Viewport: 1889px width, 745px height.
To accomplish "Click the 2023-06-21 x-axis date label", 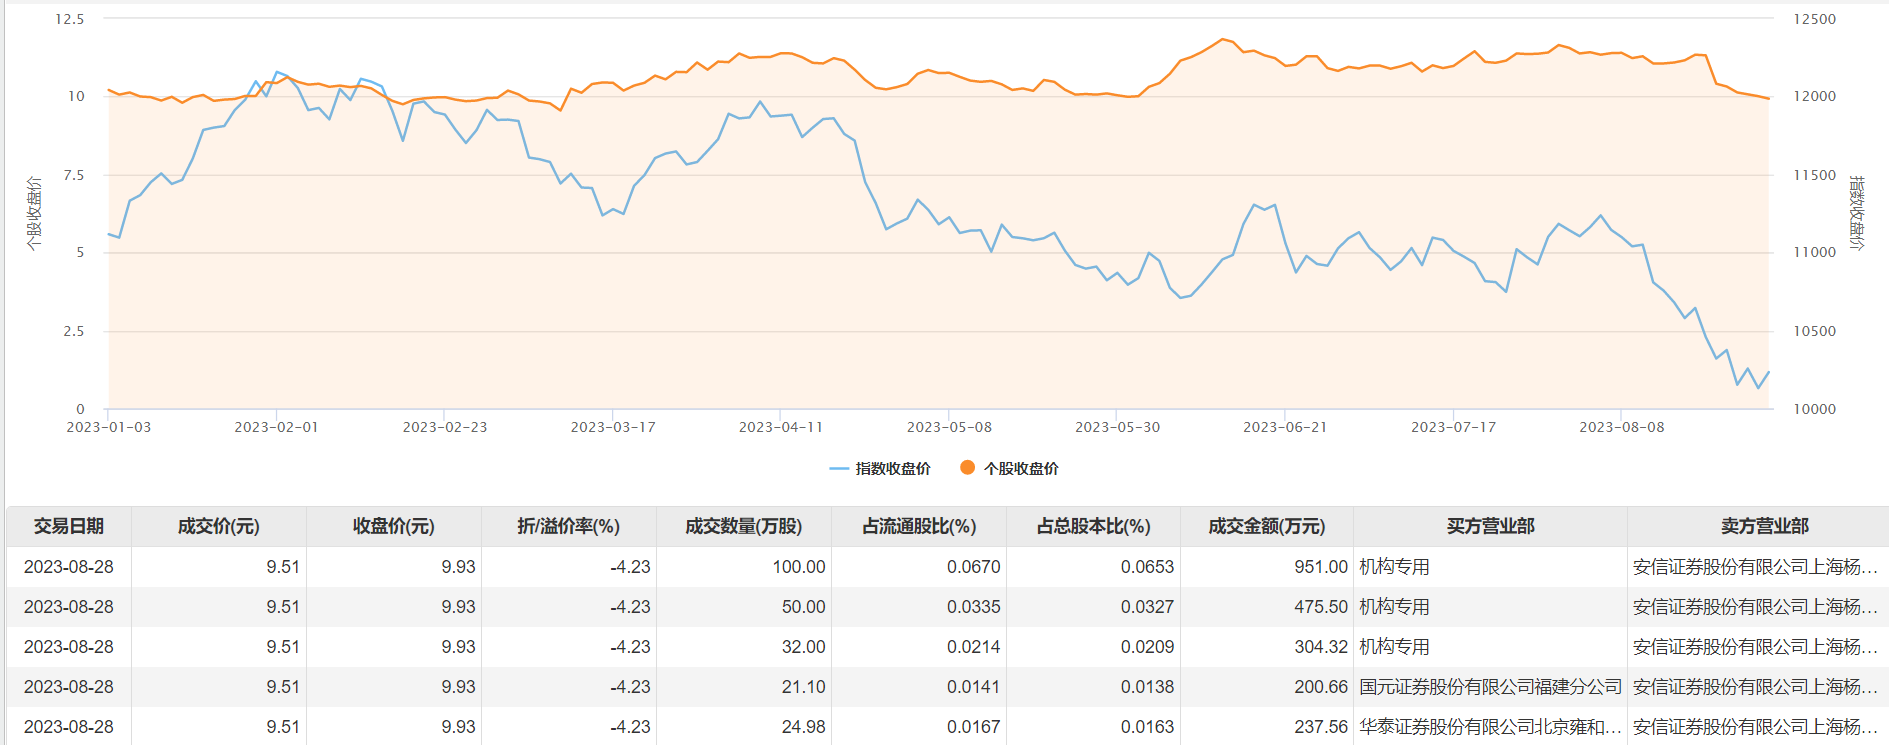I will click(x=1284, y=427).
